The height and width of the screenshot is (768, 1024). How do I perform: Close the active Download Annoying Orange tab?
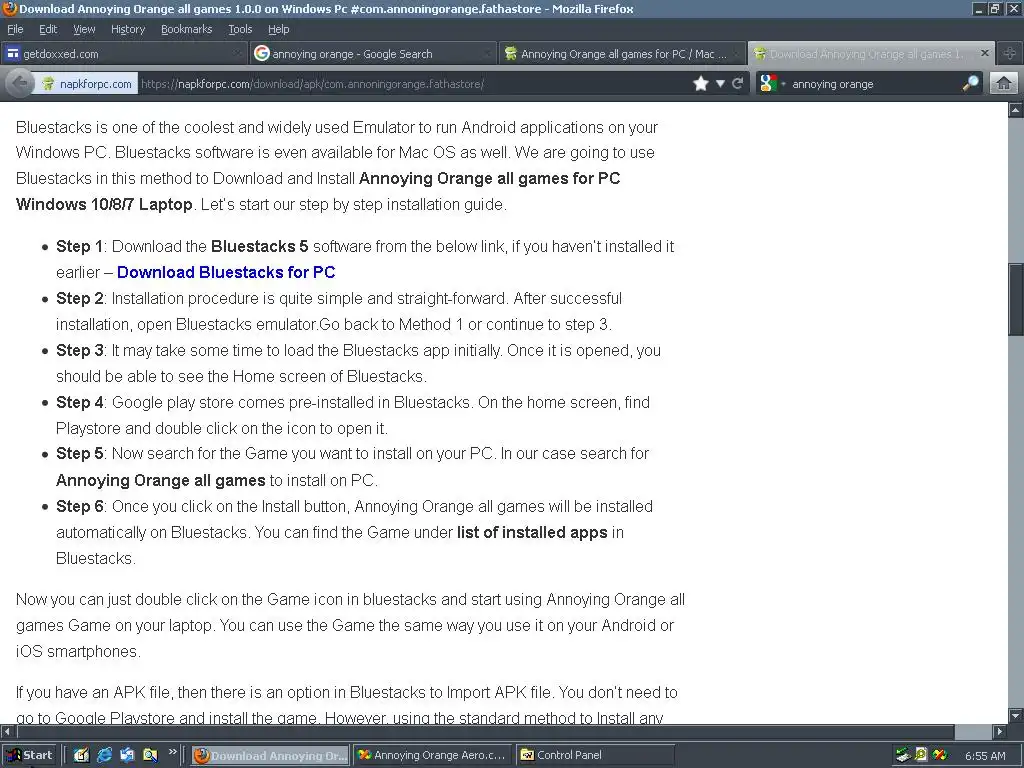click(x=985, y=53)
